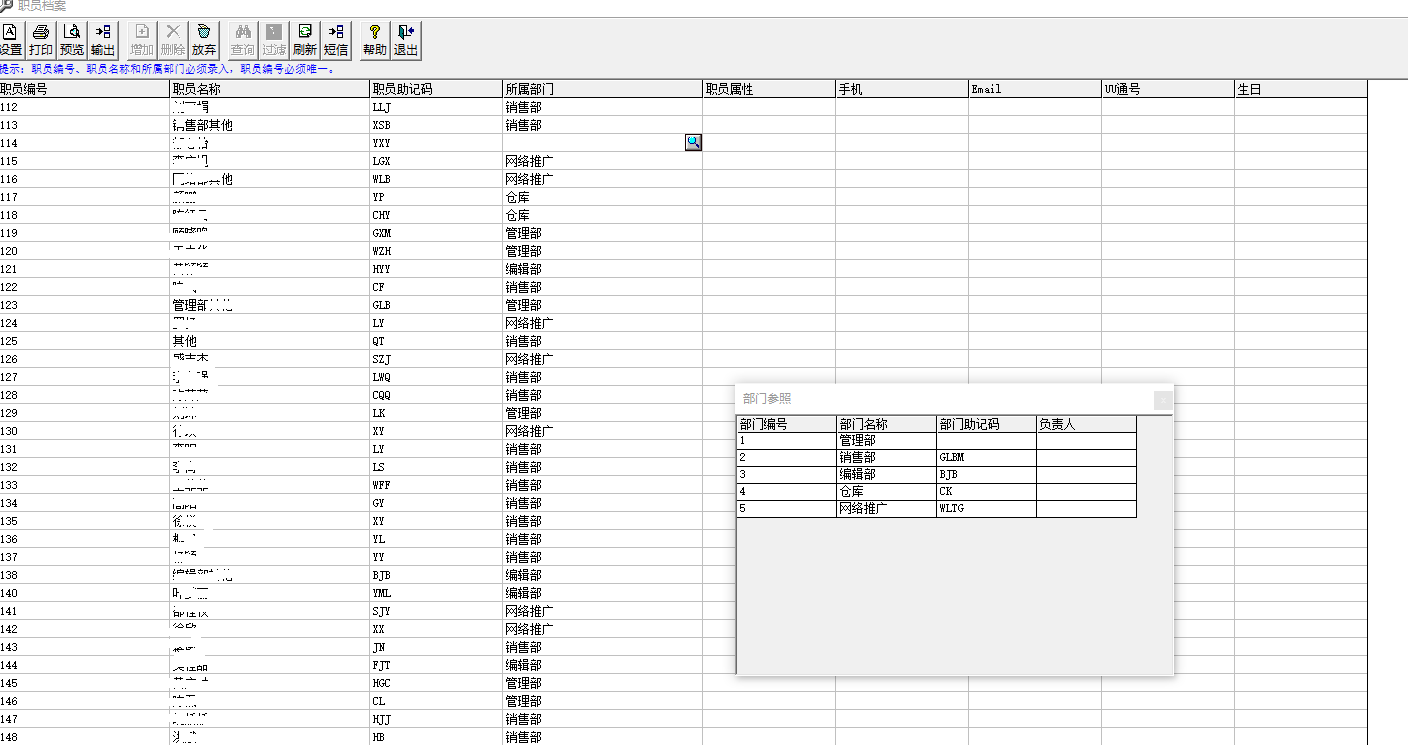Open department lookup via magnifier icon
Image resolution: width=1408 pixels, height=745 pixels.
(x=693, y=142)
